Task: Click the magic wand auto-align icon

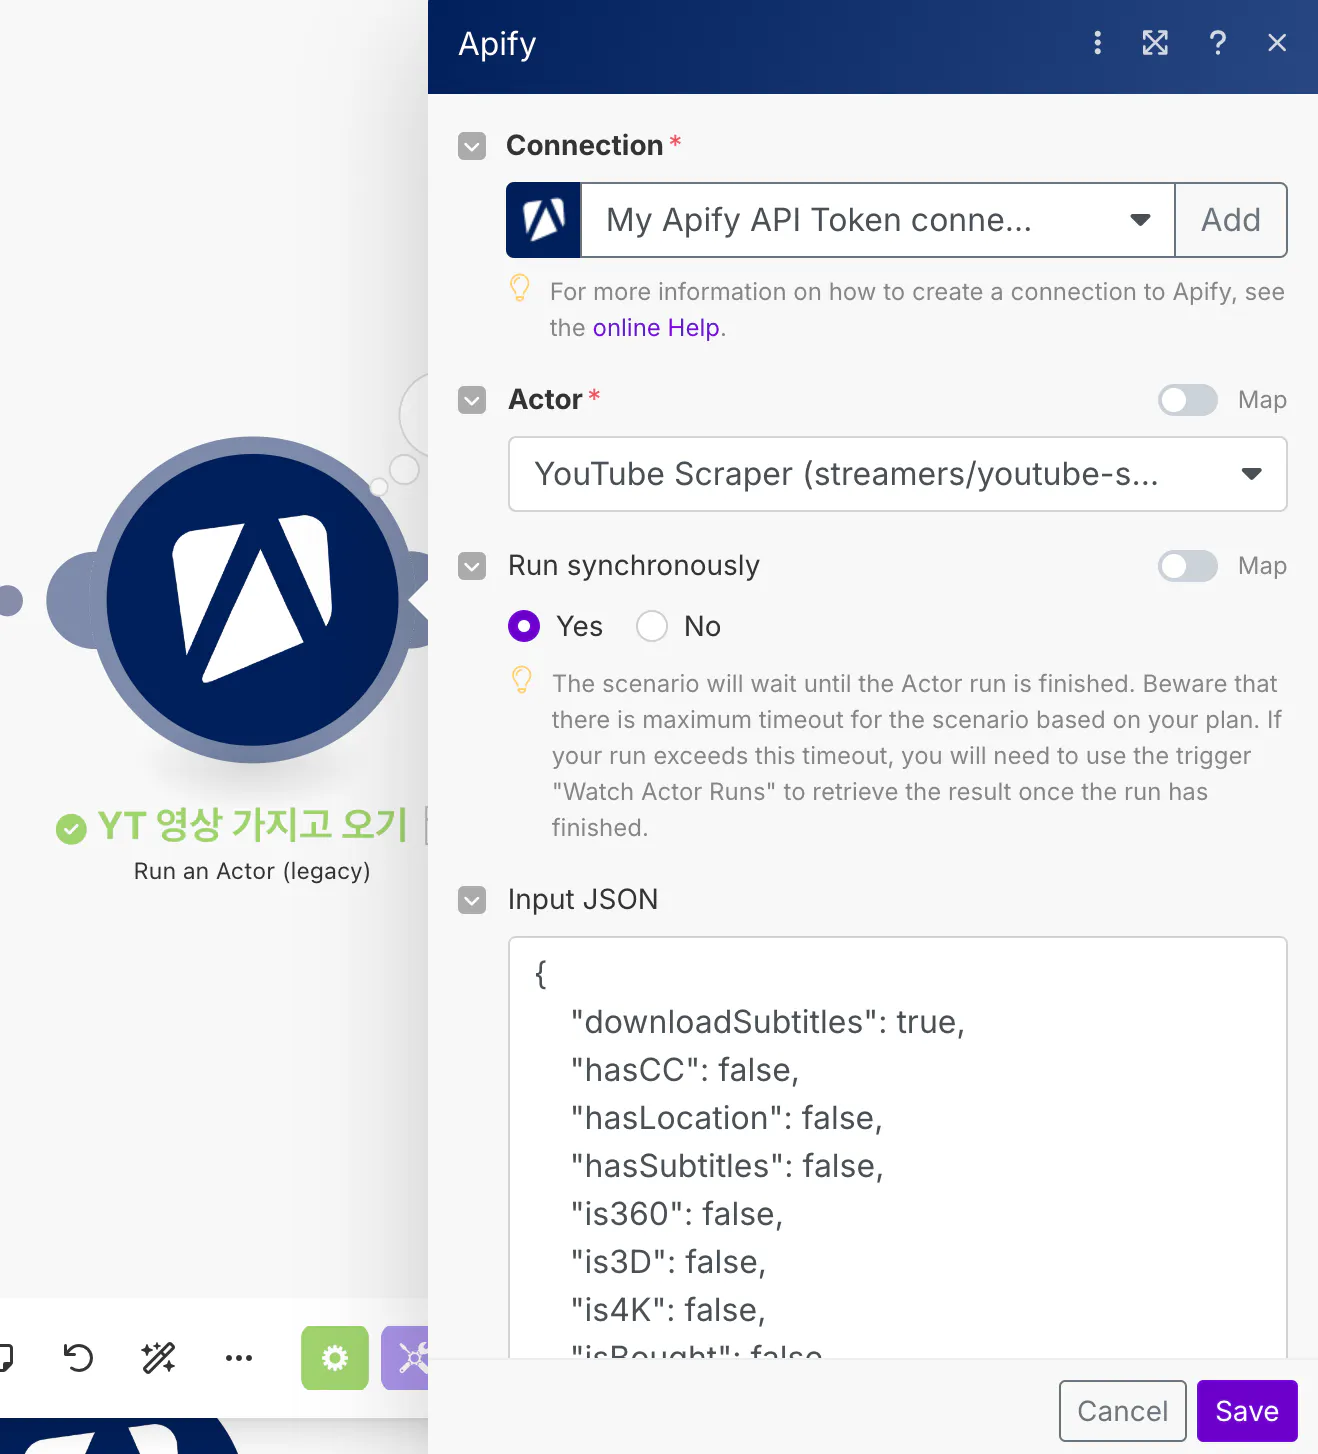Action: (x=158, y=1358)
